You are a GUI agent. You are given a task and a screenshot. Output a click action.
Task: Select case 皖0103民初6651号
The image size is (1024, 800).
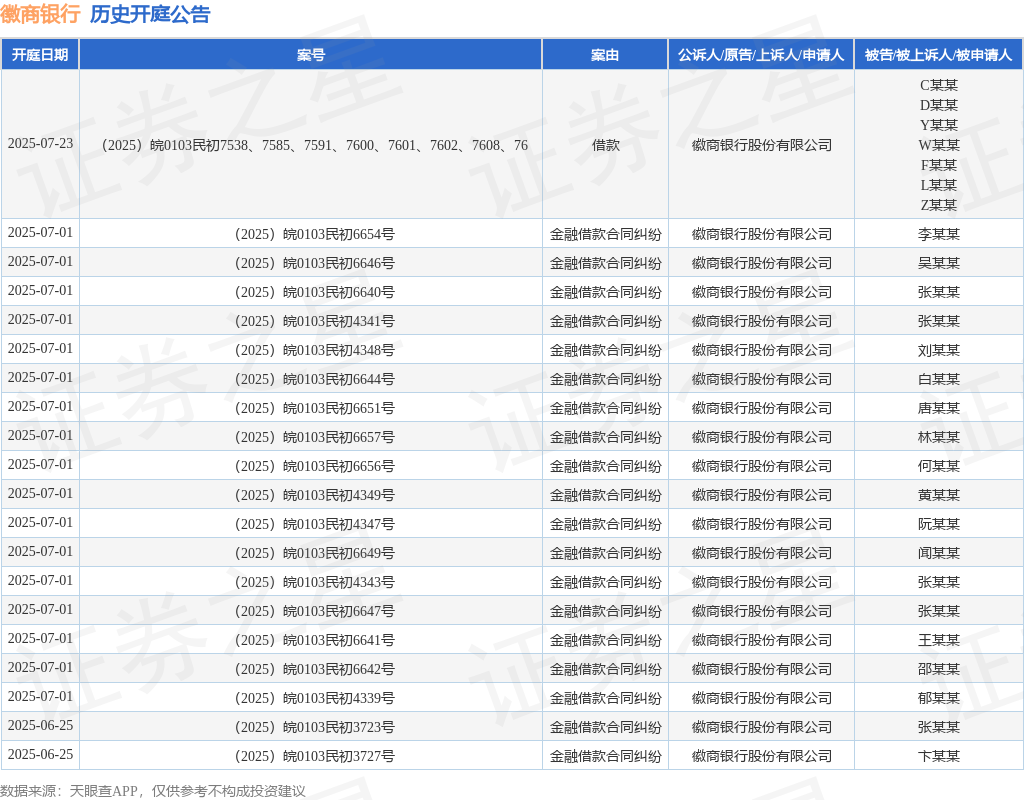pos(314,408)
